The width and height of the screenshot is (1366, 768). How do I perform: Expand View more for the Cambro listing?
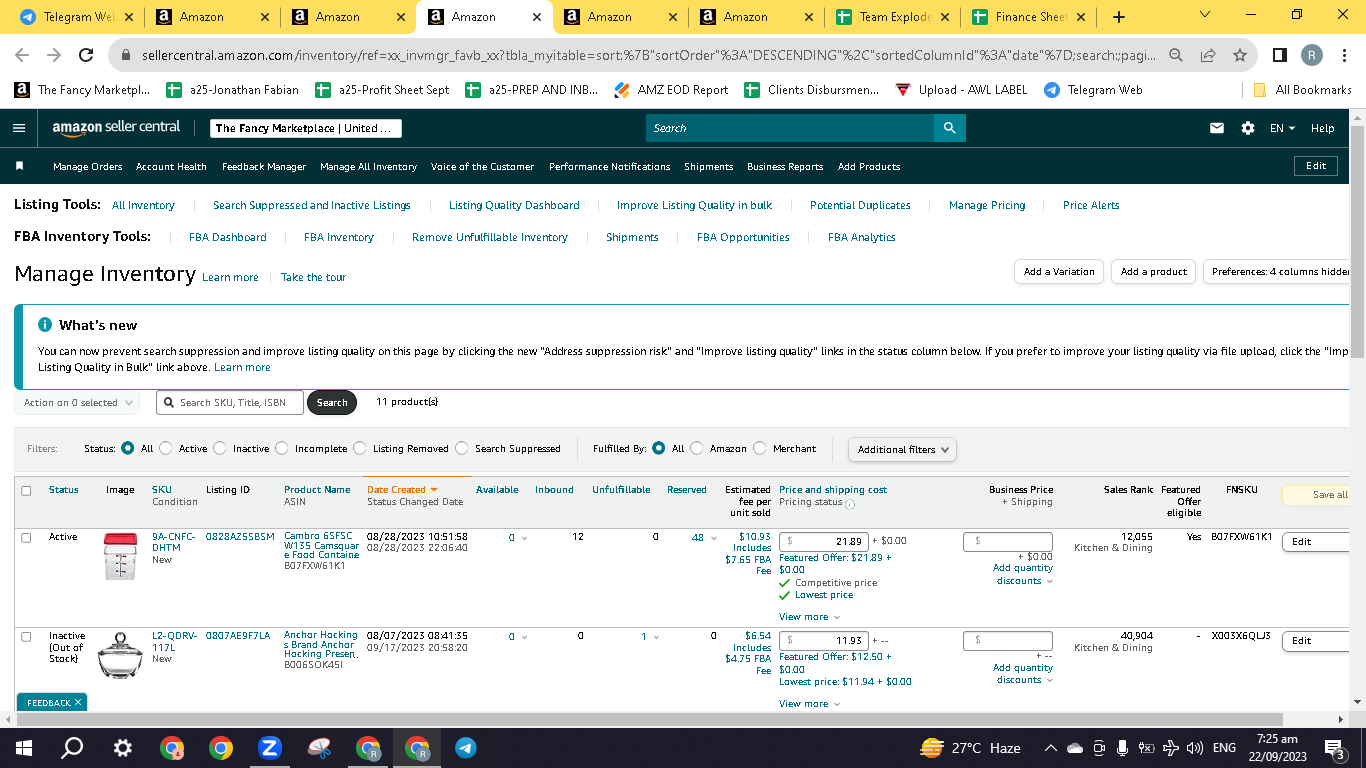tap(810, 617)
